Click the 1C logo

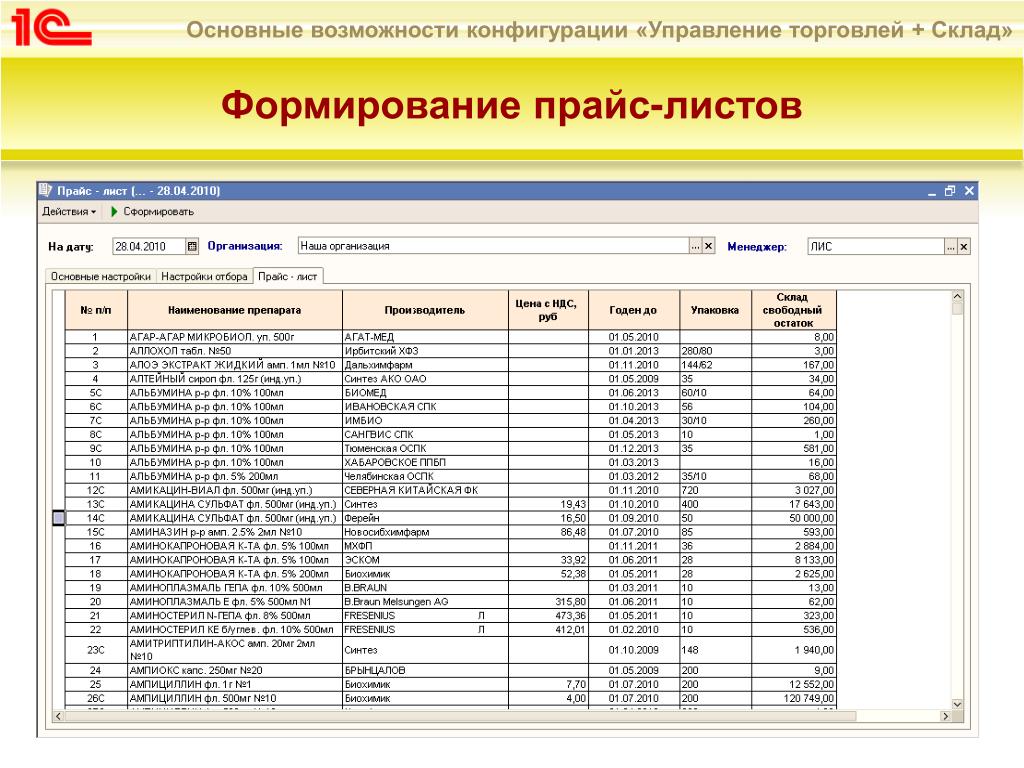pos(51,27)
